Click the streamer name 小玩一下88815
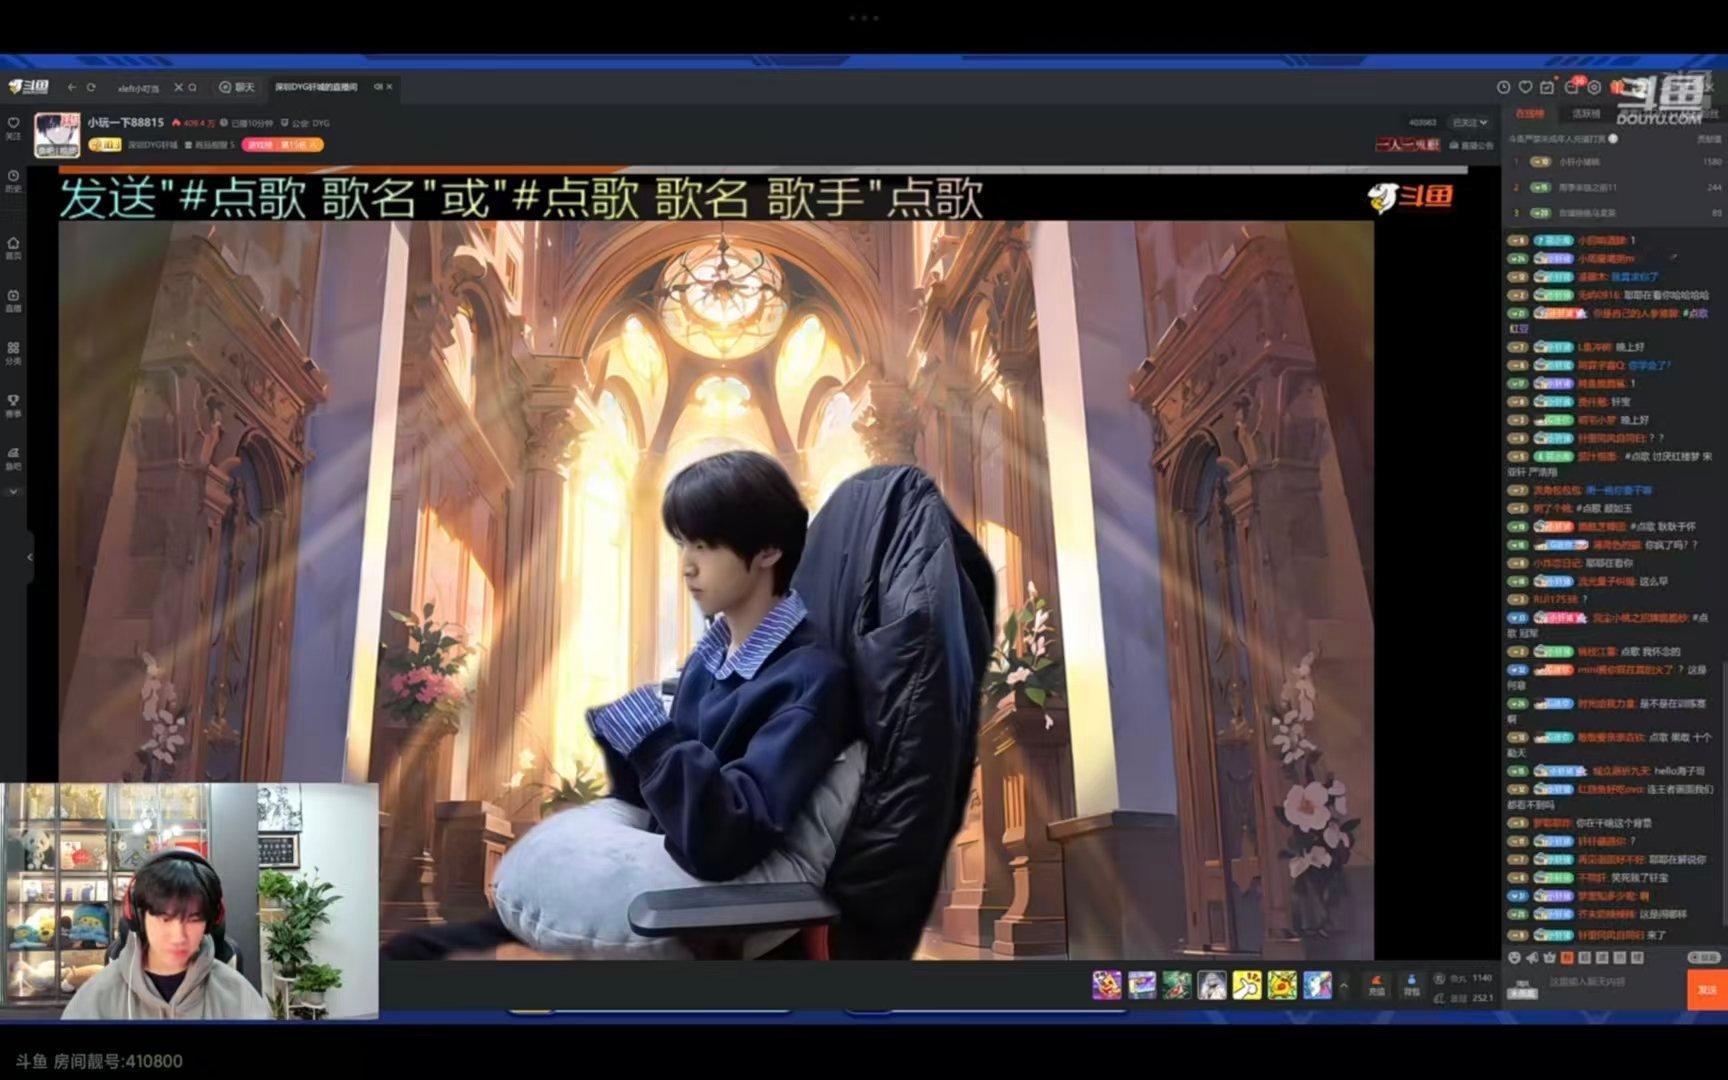This screenshot has height=1080, width=1728. coord(125,122)
